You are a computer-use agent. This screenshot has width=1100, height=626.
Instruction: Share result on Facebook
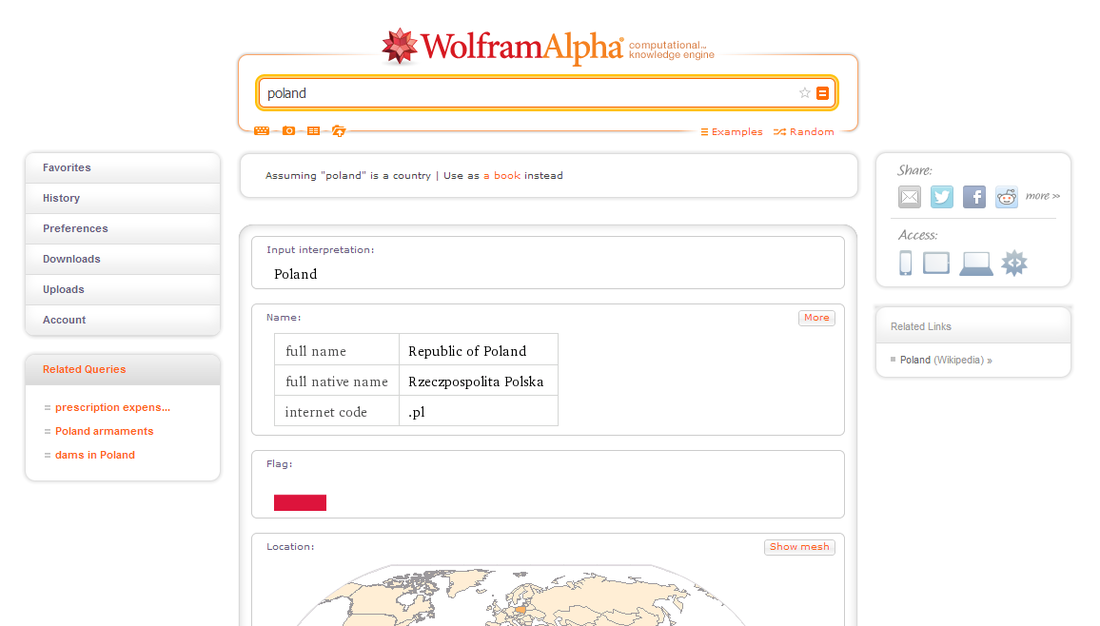pos(974,197)
